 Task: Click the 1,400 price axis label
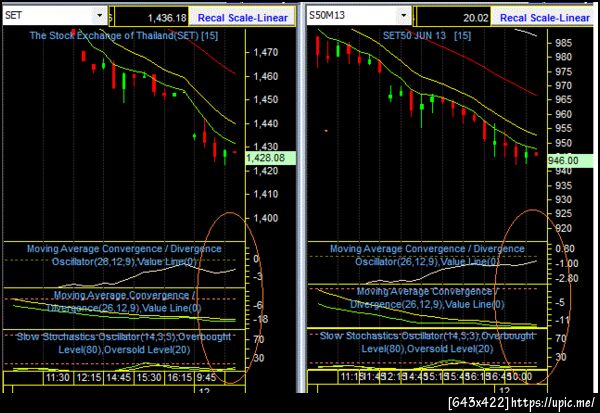pyautogui.click(x=266, y=218)
